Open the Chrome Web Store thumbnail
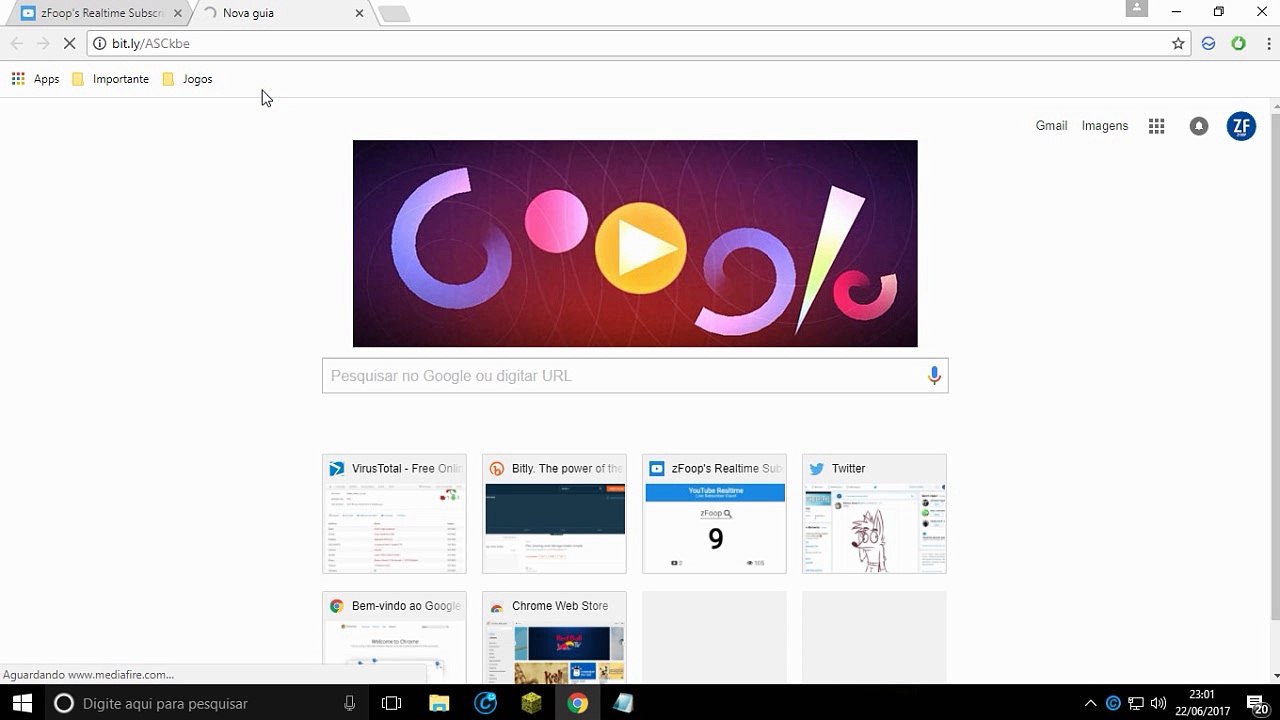1280x720 pixels. tap(554, 637)
